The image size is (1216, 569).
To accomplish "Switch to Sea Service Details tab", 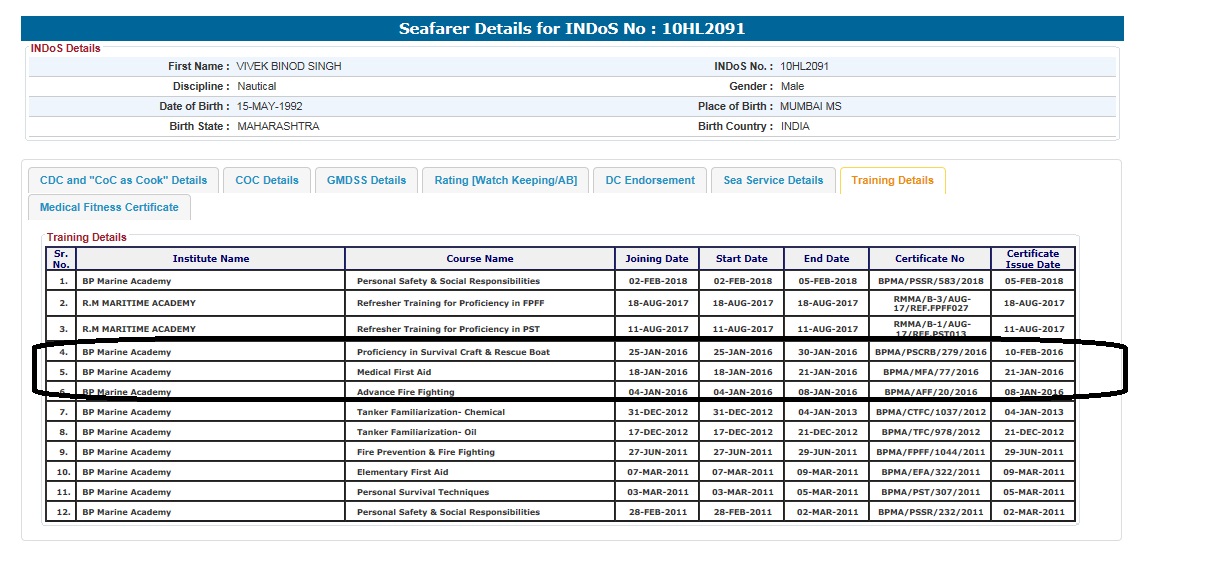I will pyautogui.click(x=773, y=181).
